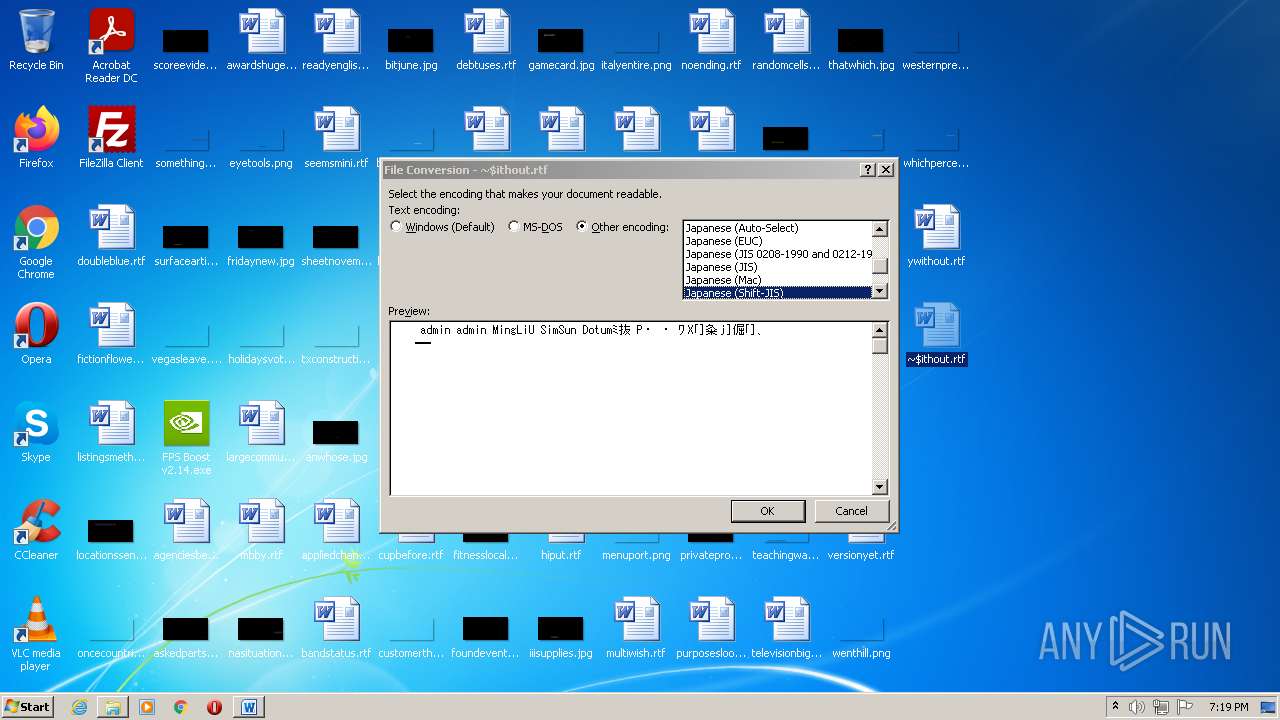
Task: Open the Recycle Bin desktop icon
Action: (x=36, y=40)
